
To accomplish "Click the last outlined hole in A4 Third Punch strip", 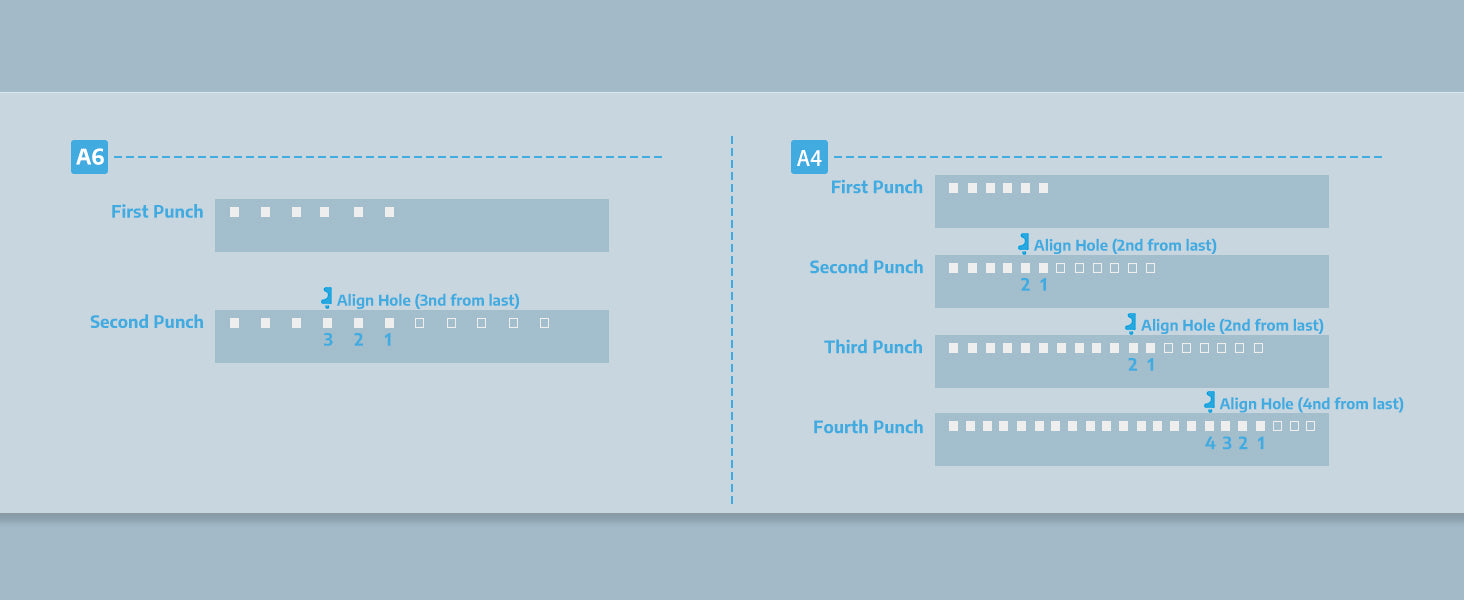I will pyautogui.click(x=1258, y=348).
